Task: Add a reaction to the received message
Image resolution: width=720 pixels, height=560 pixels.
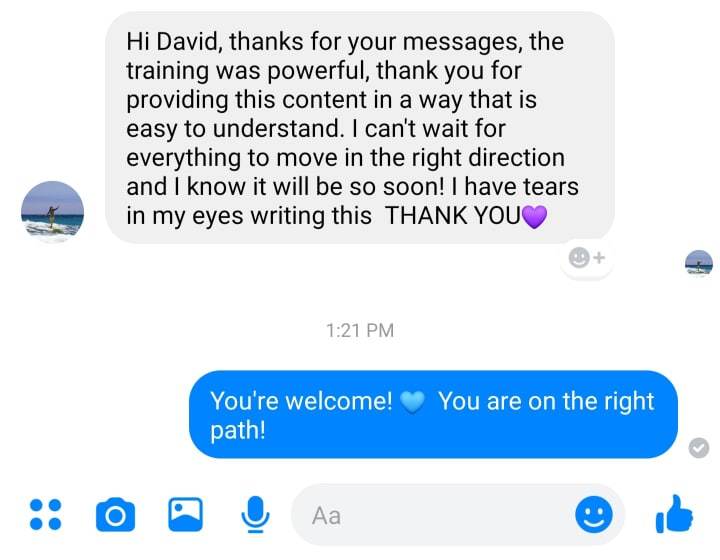Action: coord(586,258)
